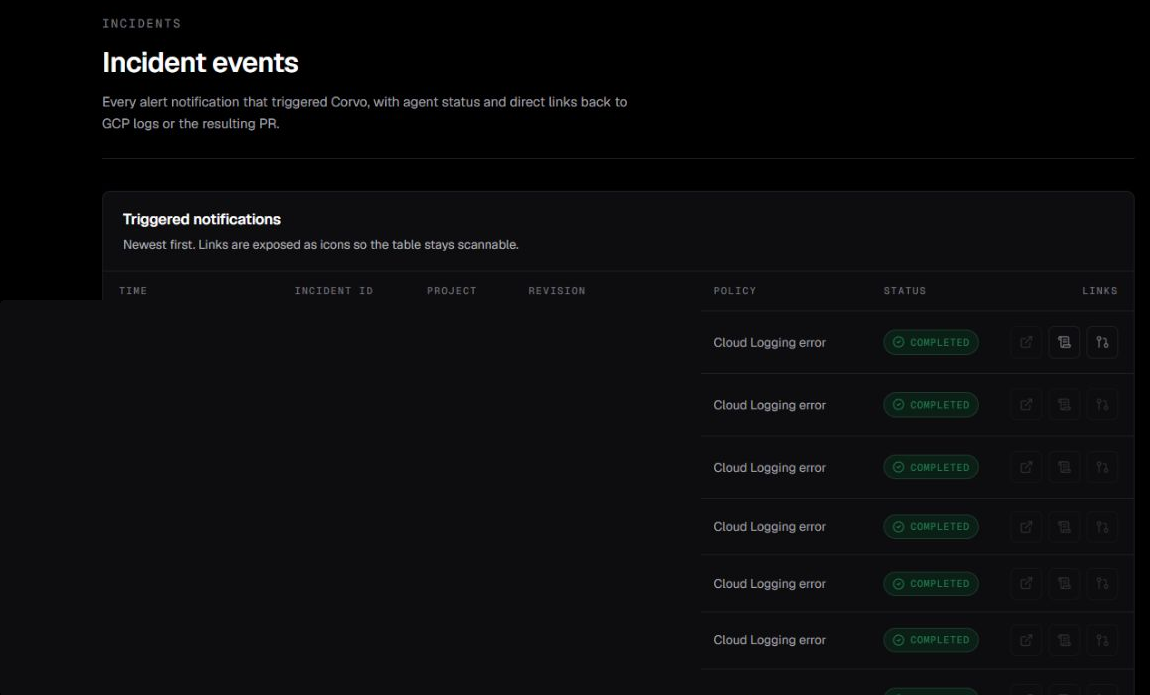The image size is (1150, 695).
Task: Click the INCIDENT ID column header
Action: coord(334,291)
